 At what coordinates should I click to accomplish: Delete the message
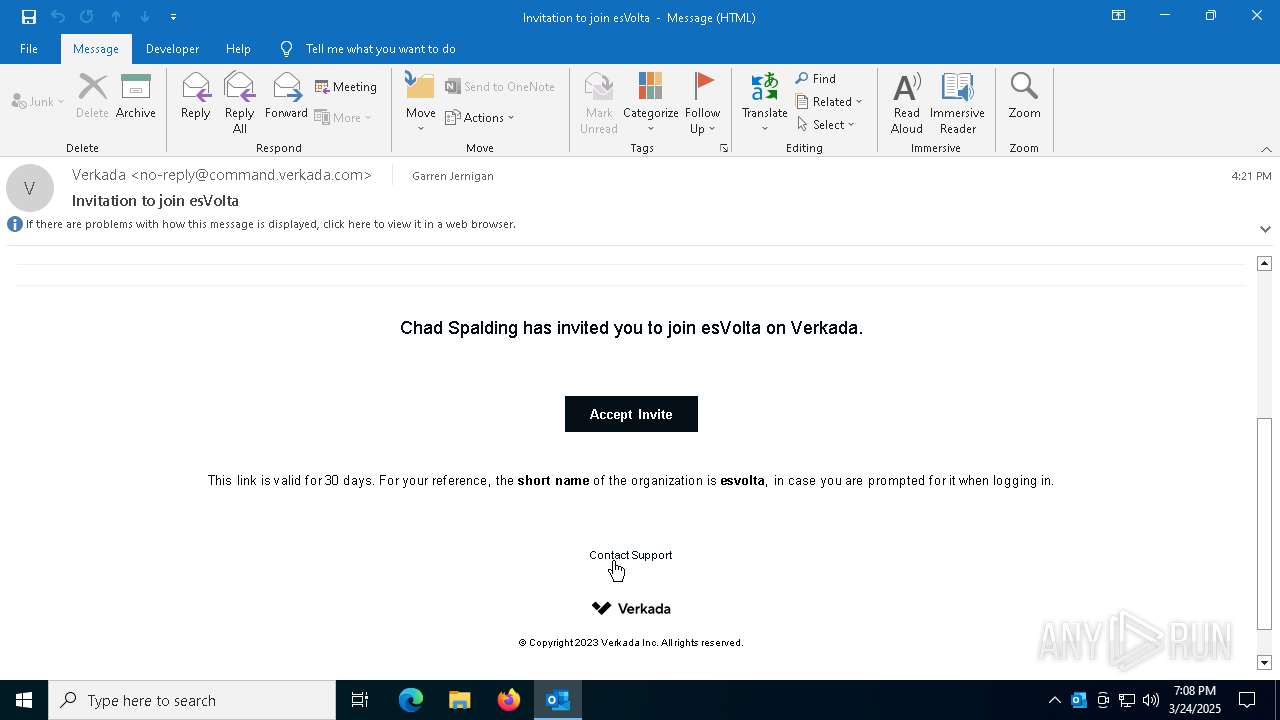(x=92, y=97)
